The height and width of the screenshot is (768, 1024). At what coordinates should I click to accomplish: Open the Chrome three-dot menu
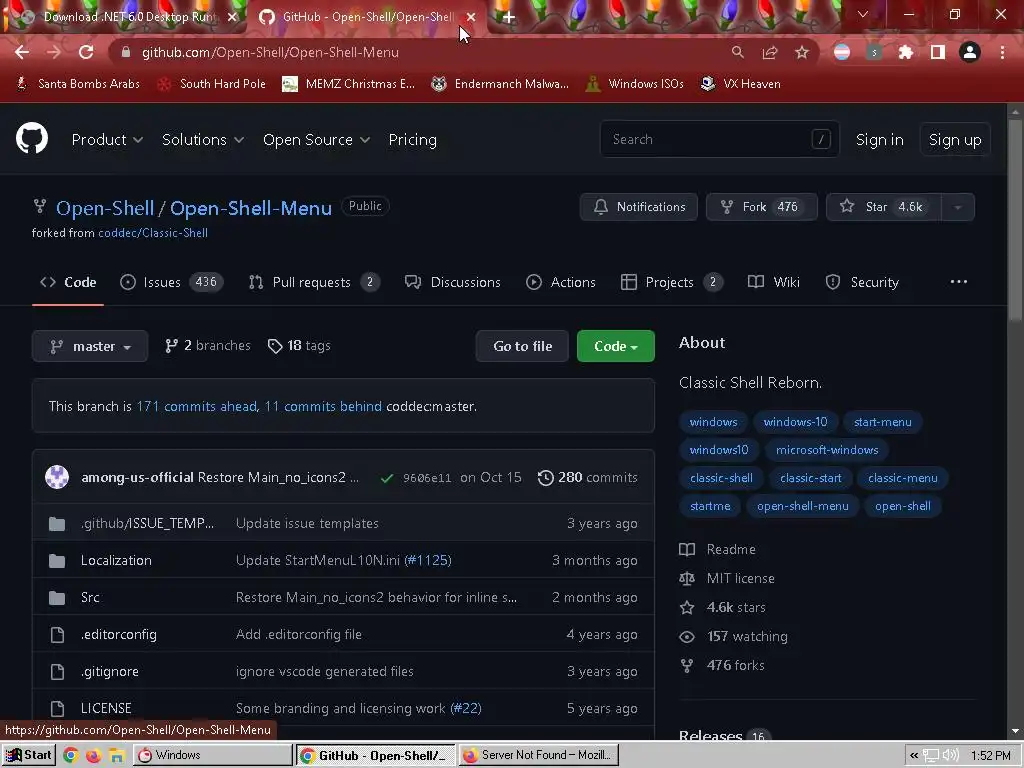tap(1002, 52)
